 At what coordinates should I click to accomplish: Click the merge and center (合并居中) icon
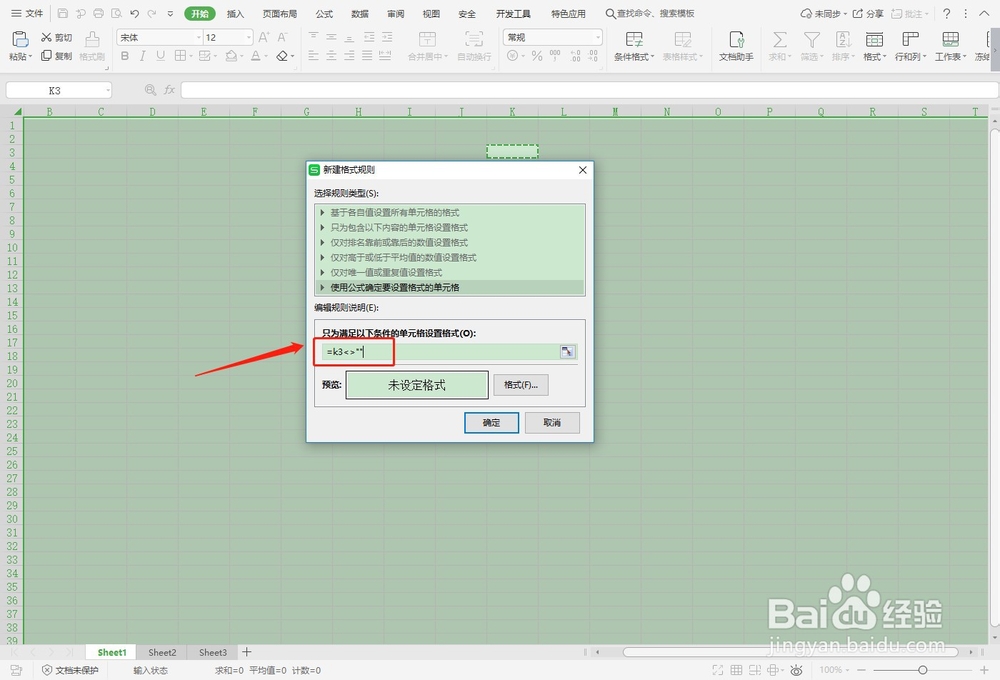[427, 39]
